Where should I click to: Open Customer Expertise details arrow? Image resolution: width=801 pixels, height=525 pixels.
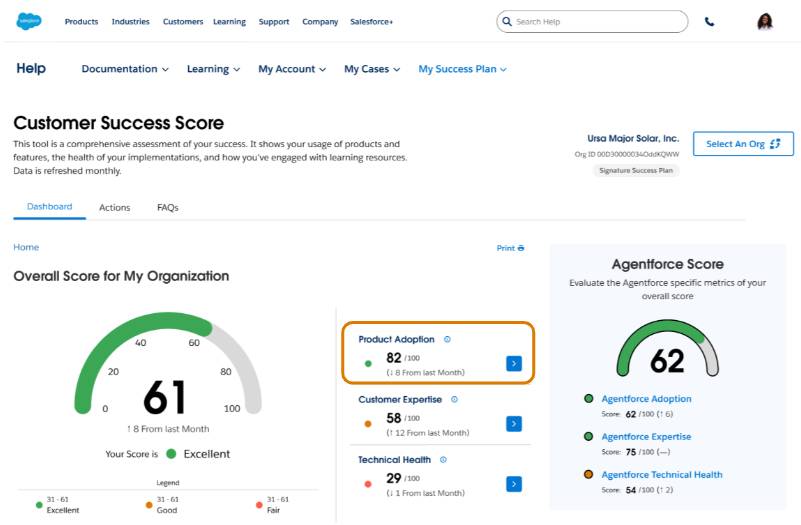coord(514,424)
